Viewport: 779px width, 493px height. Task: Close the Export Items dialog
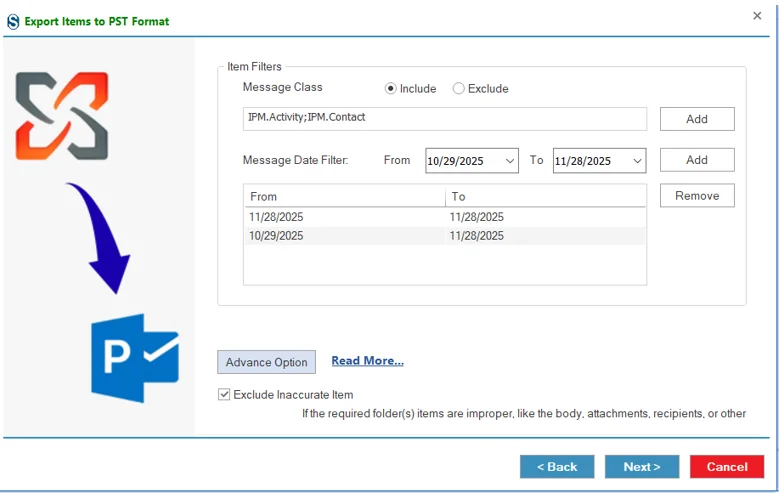pyautogui.click(x=757, y=16)
